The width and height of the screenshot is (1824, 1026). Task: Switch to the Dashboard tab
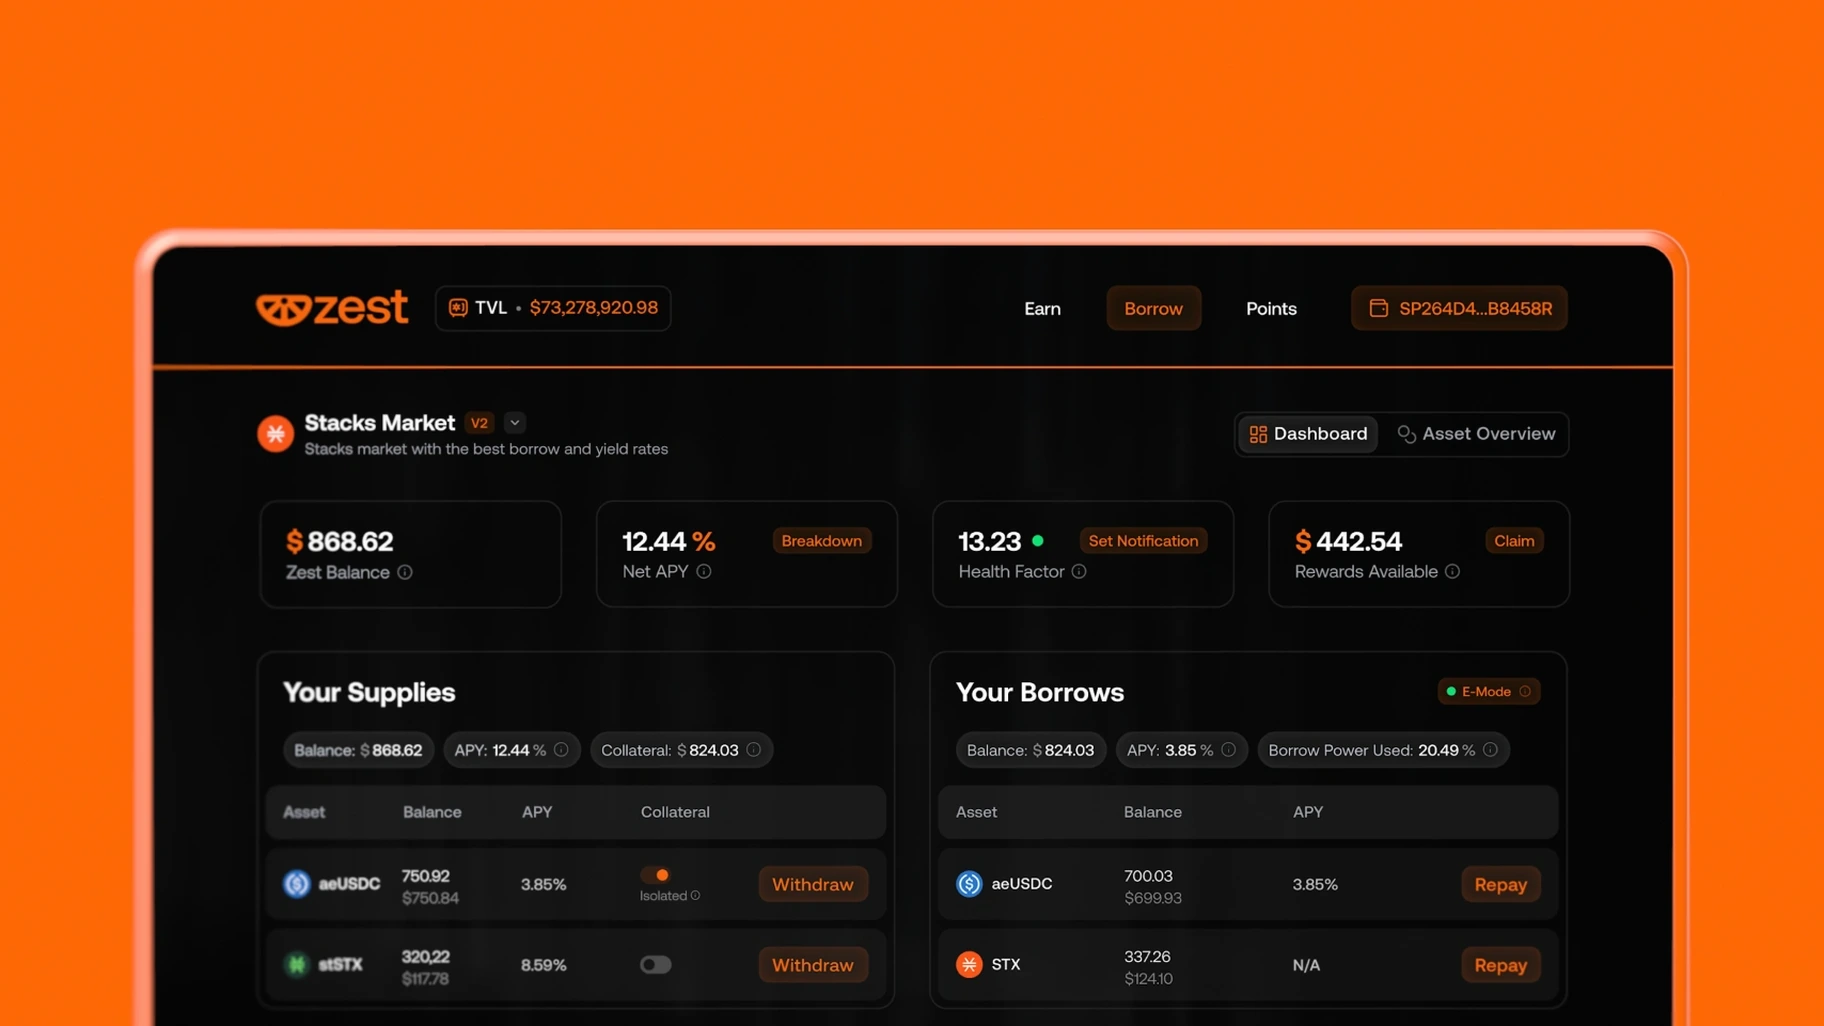1308,434
